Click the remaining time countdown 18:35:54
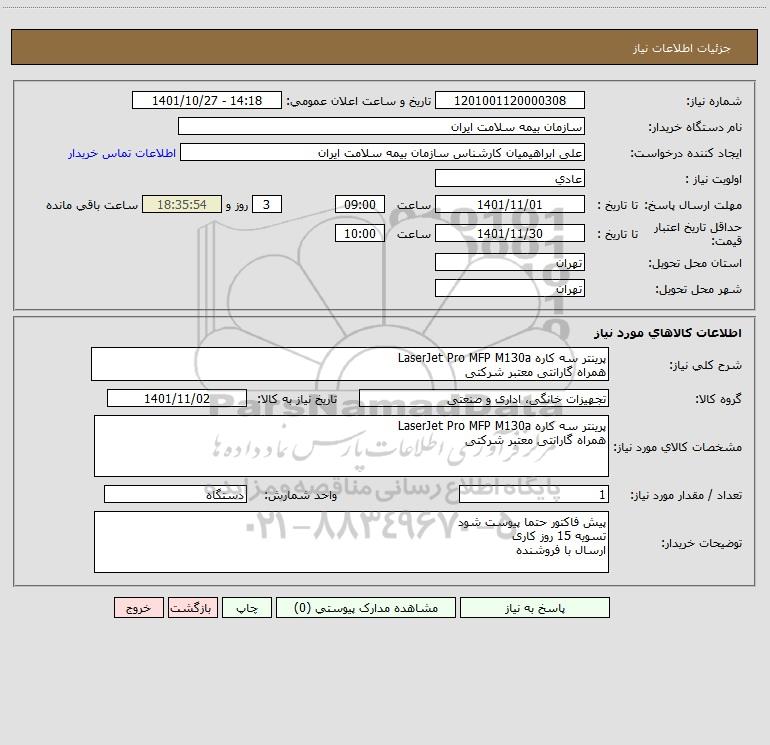This screenshot has width=770, height=745. pos(182,204)
